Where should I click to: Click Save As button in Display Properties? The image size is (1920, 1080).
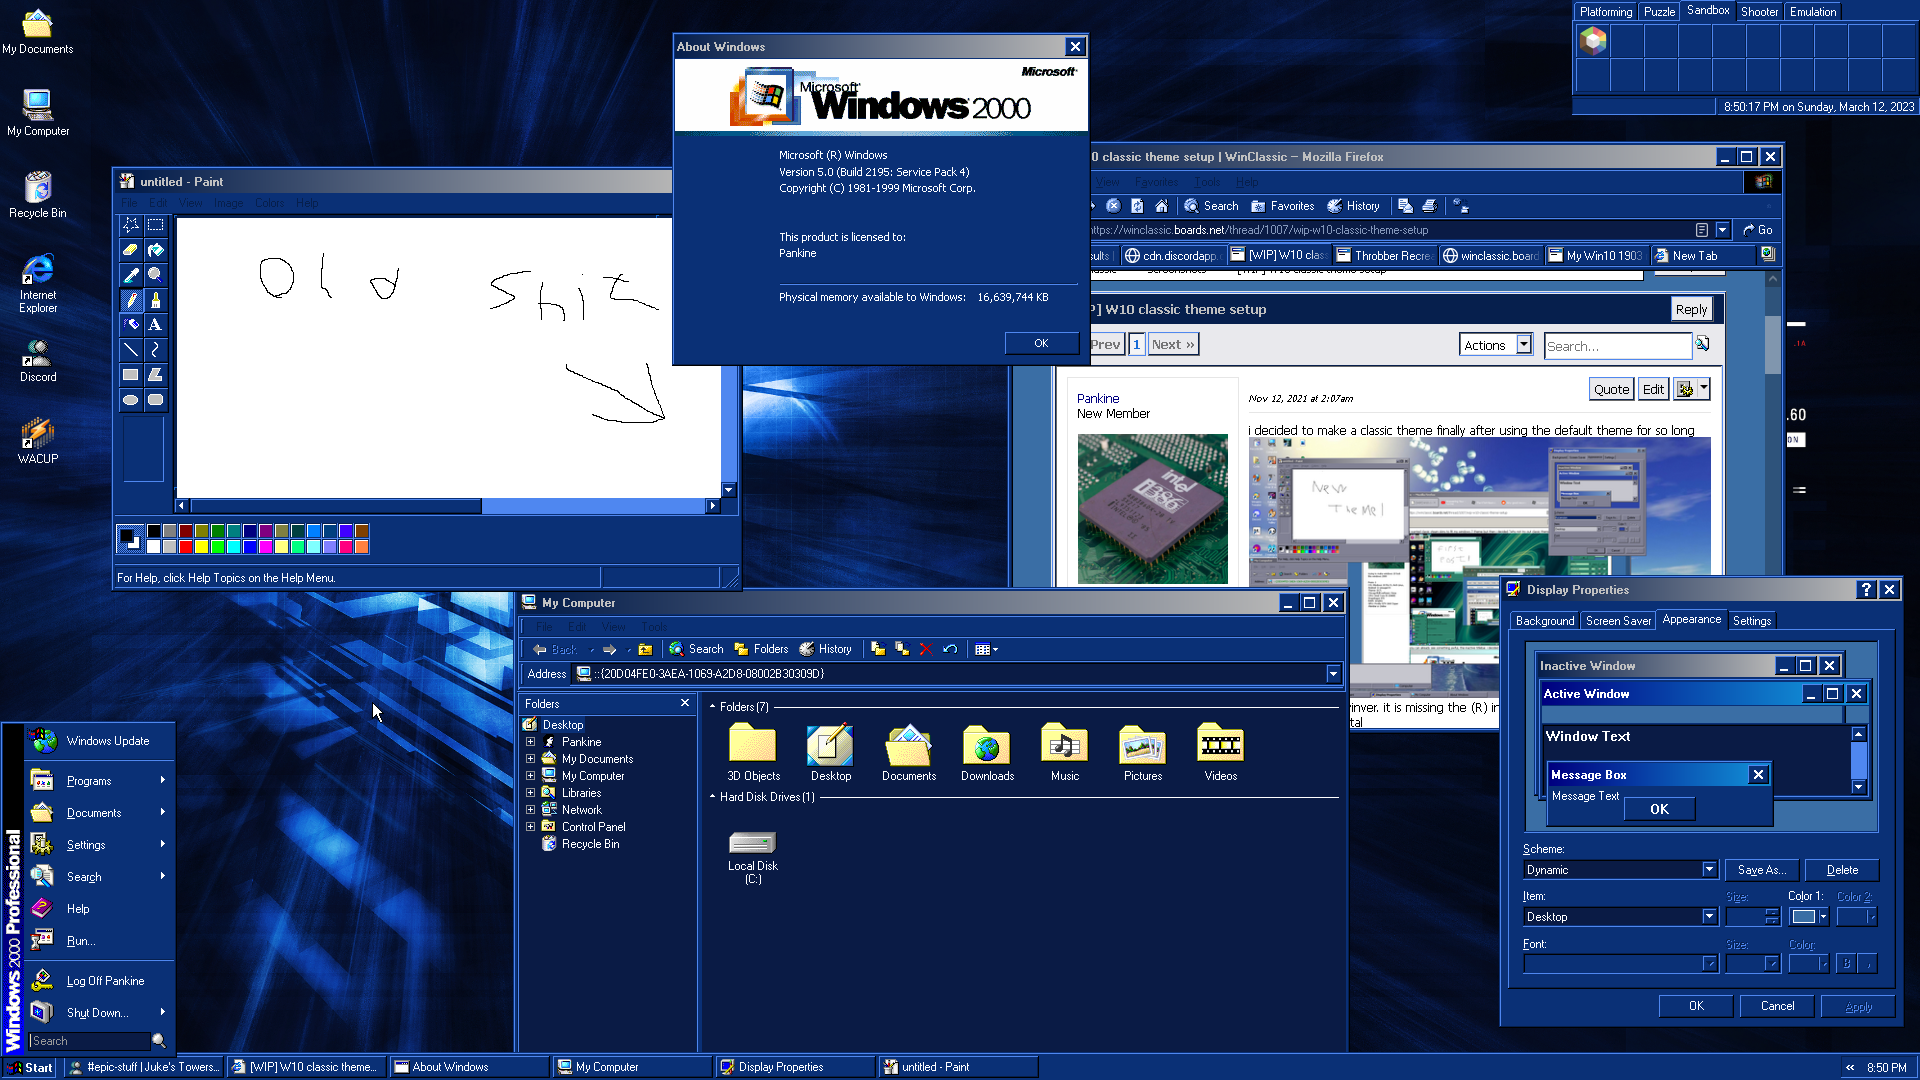[x=1761, y=870]
